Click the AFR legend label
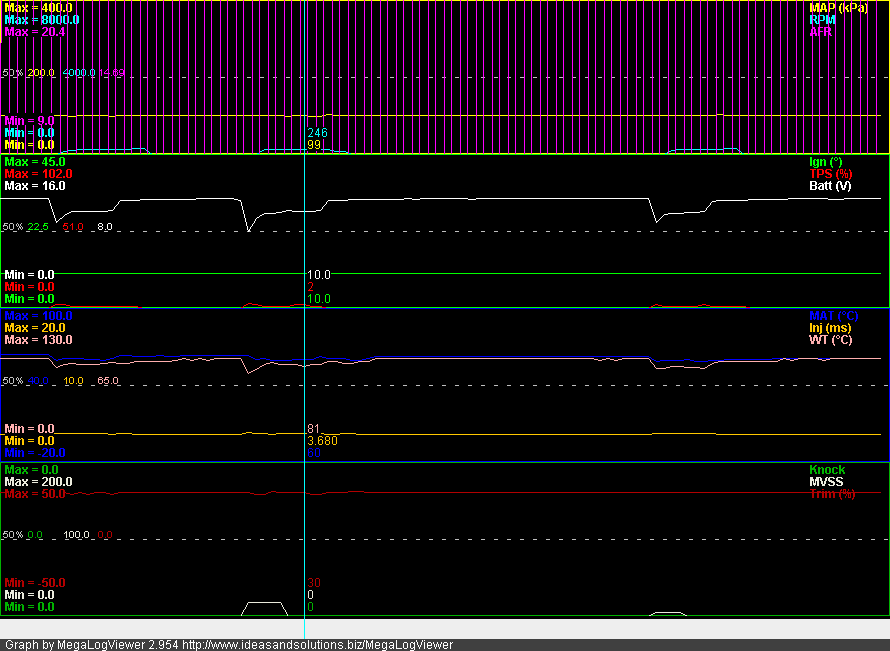890x651 pixels. click(820, 32)
